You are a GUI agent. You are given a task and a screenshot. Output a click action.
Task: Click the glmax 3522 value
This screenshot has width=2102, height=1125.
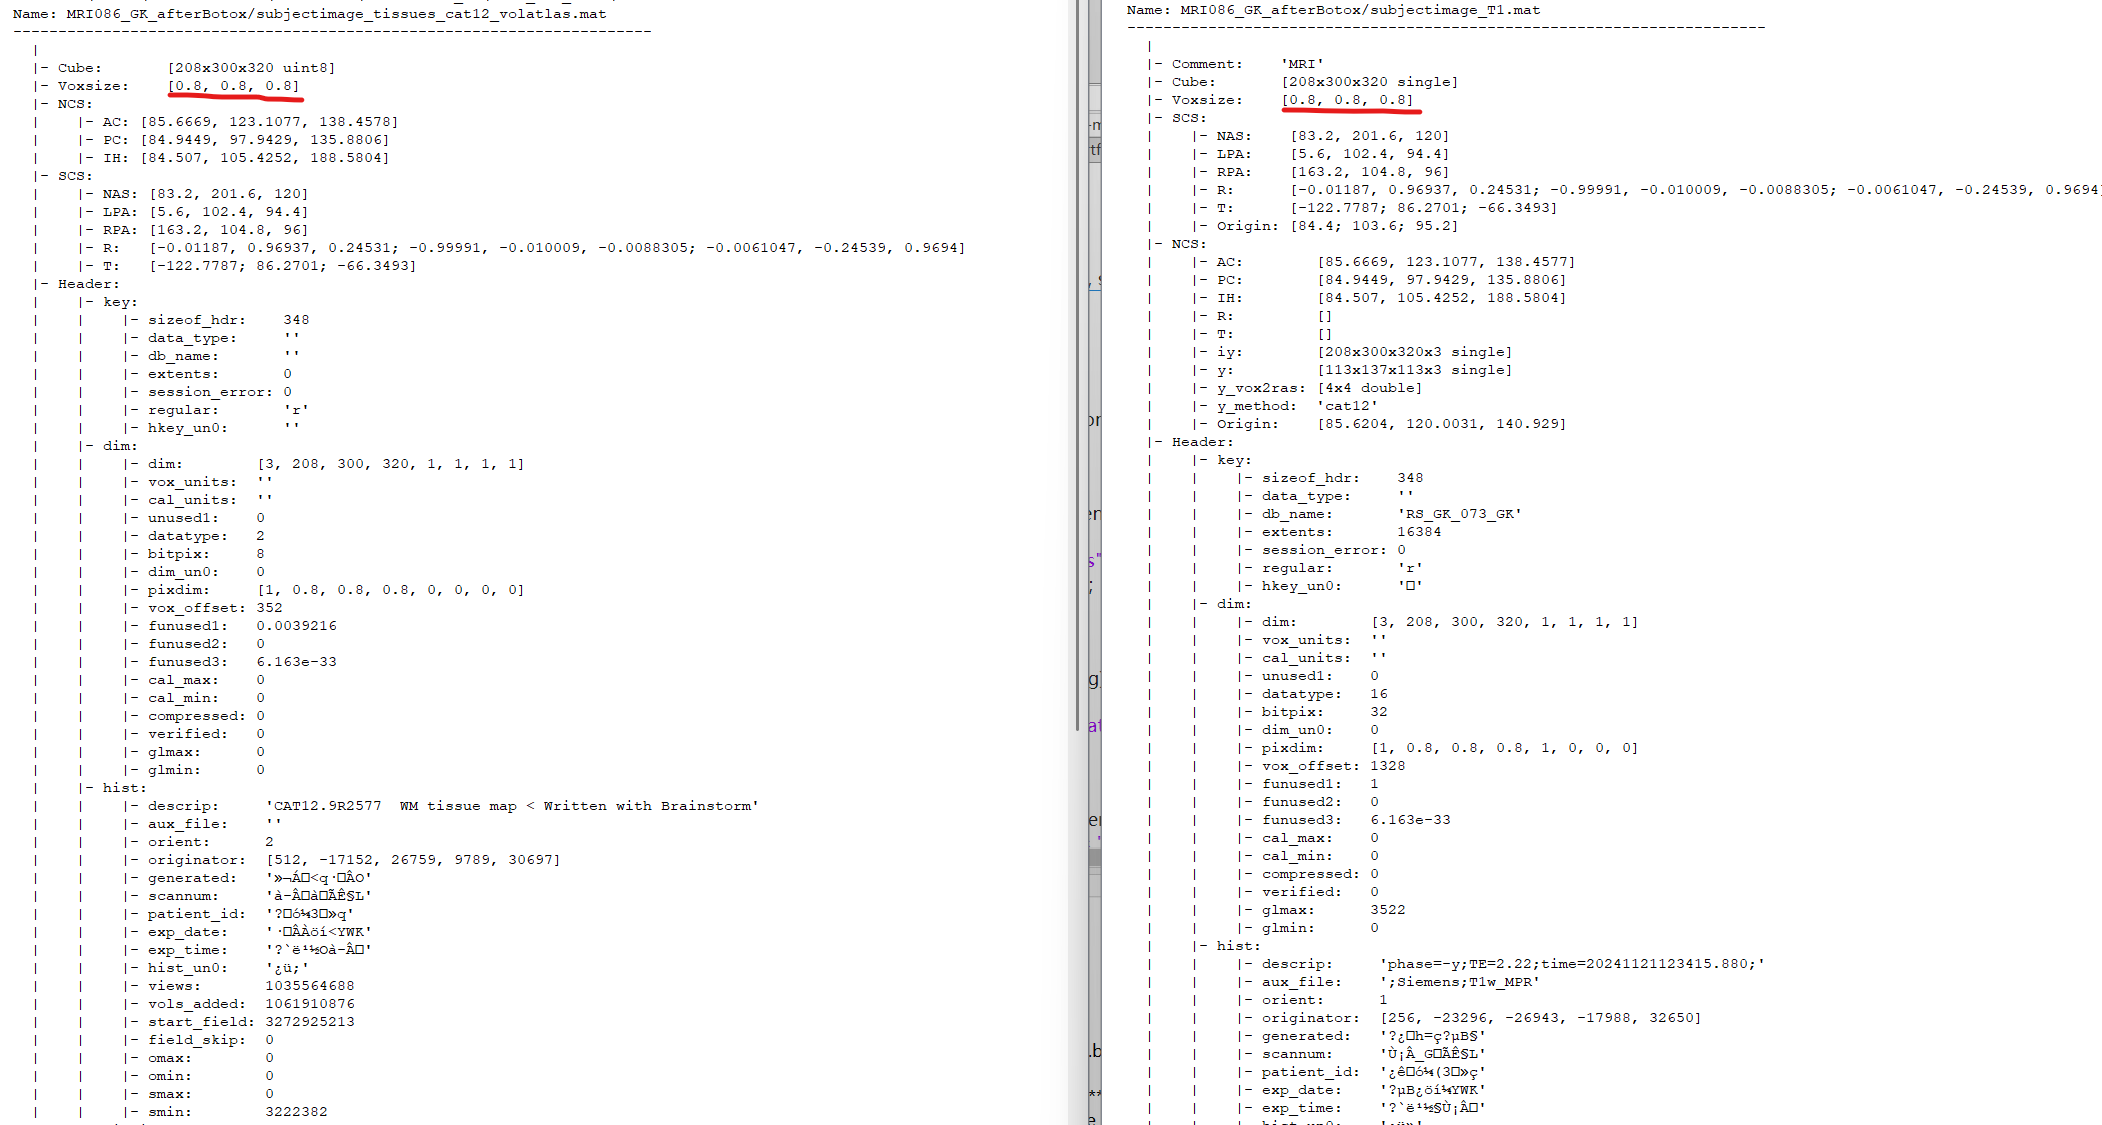(x=1387, y=910)
